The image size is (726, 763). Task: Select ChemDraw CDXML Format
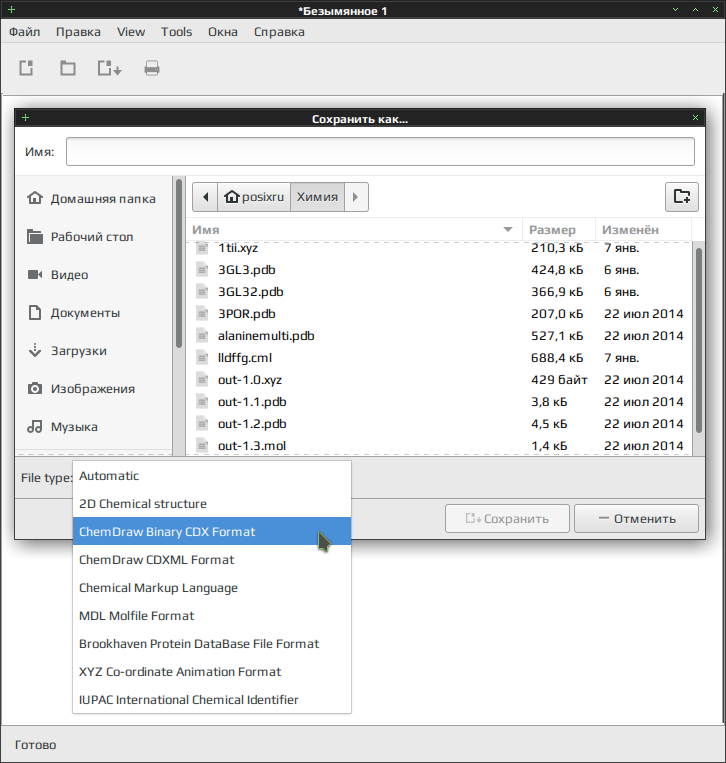212,560
